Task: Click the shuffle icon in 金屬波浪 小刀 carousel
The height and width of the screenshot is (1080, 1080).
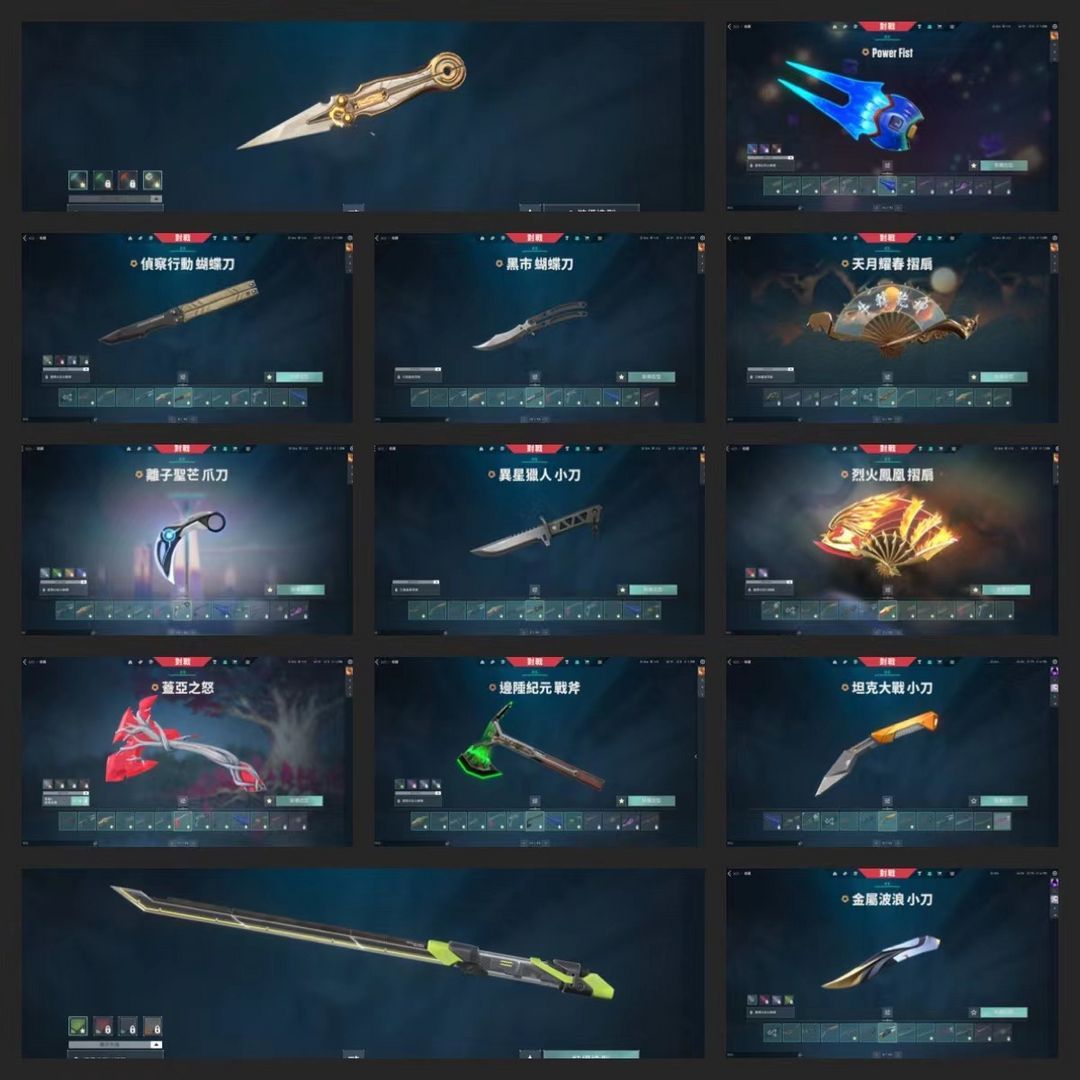Action: pos(773,1032)
